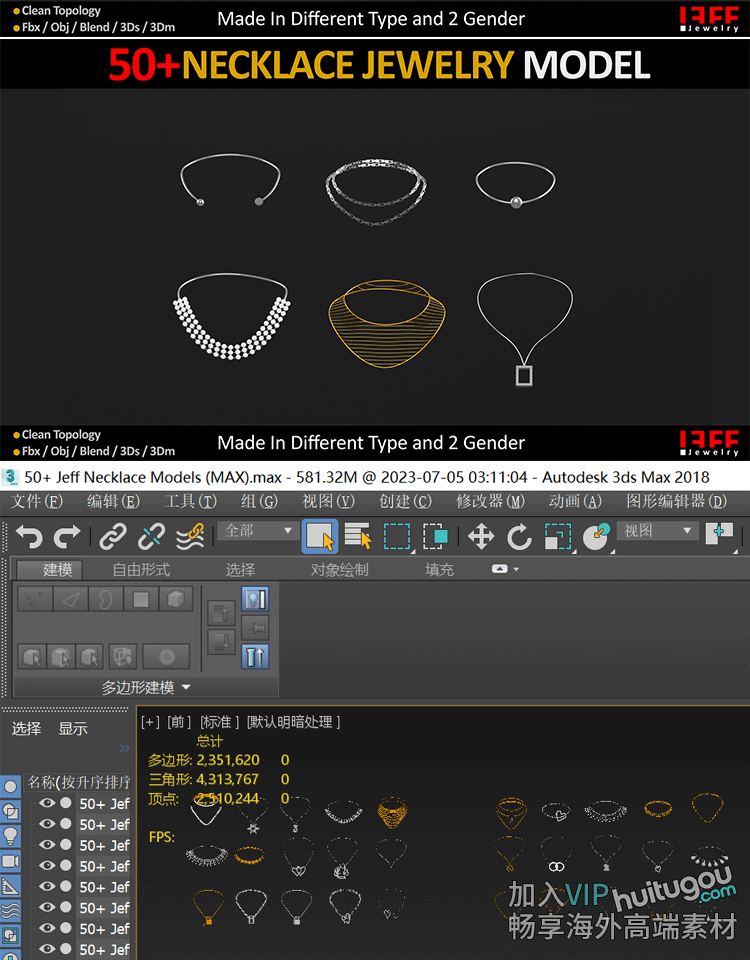Open scene explorer 显示 menu
Viewport: 750px width, 960px height.
73,729
